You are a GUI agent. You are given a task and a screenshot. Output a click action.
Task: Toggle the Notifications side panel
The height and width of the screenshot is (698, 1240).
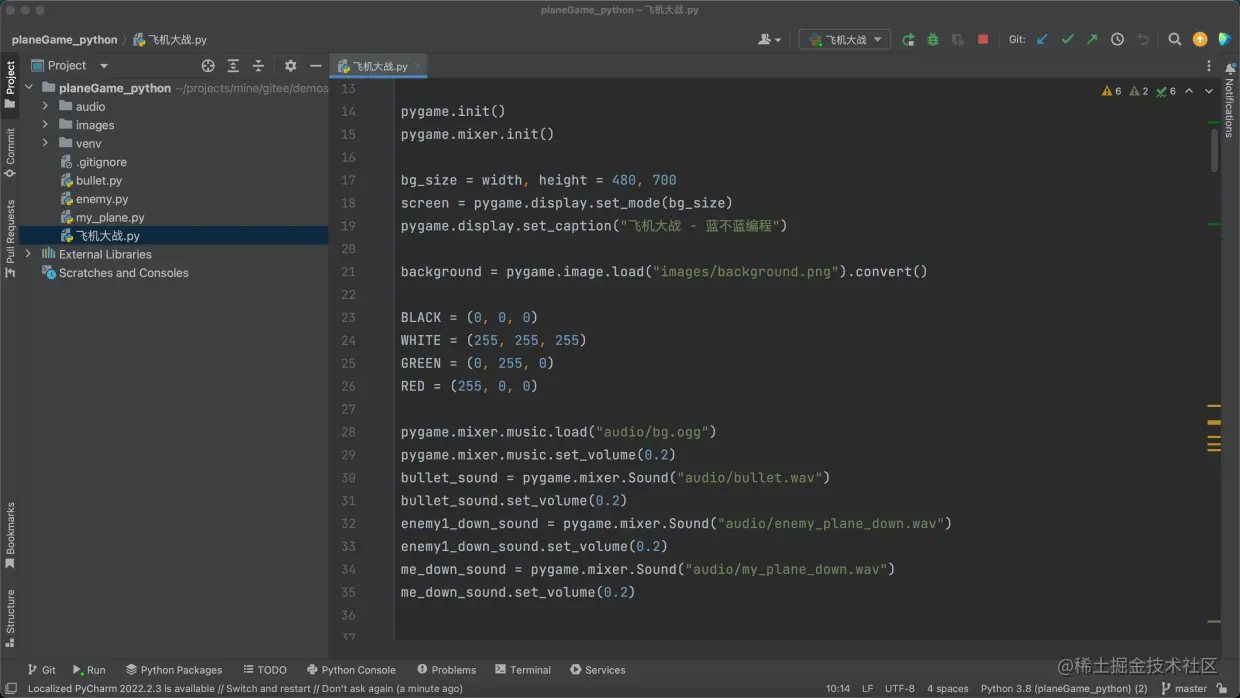click(x=1230, y=100)
